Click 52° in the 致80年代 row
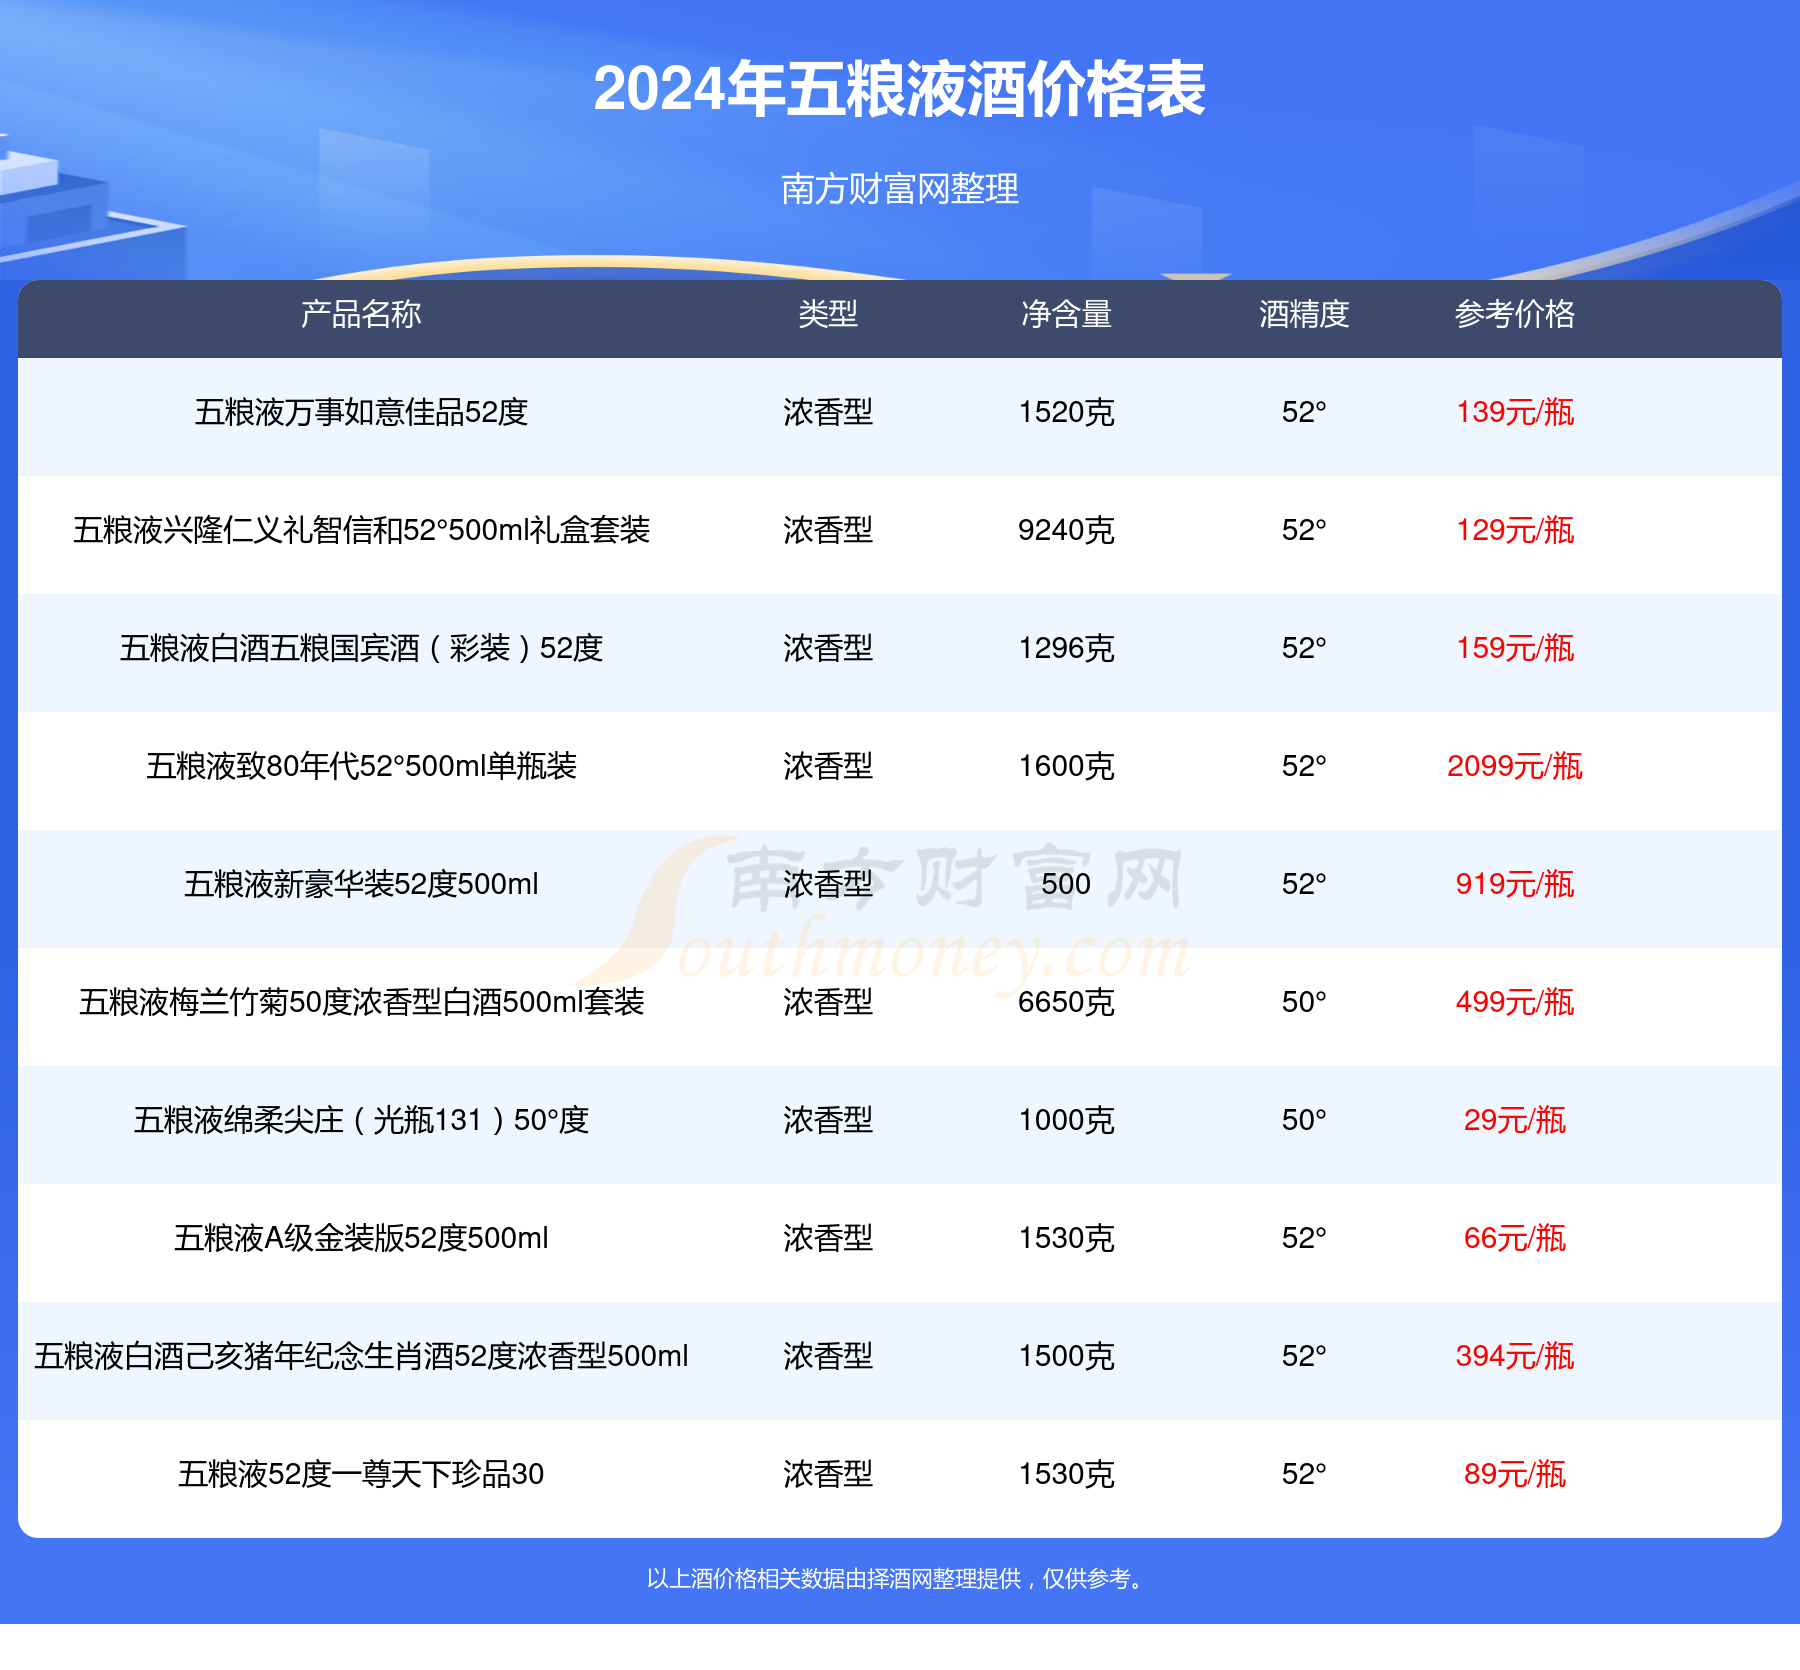The width and height of the screenshot is (1800, 1670). click(1304, 766)
